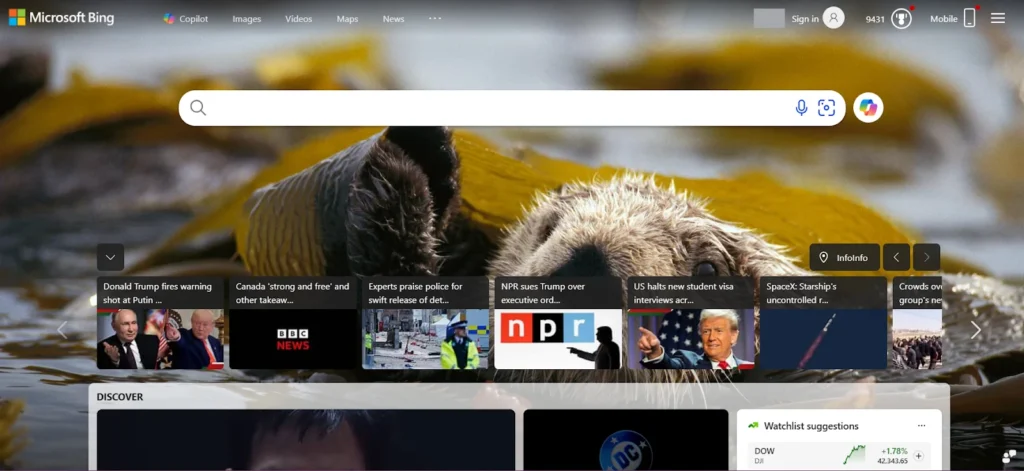This screenshot has width=1024, height=471.
Task: Click the Microsoft Bing logo
Action: coord(61,18)
